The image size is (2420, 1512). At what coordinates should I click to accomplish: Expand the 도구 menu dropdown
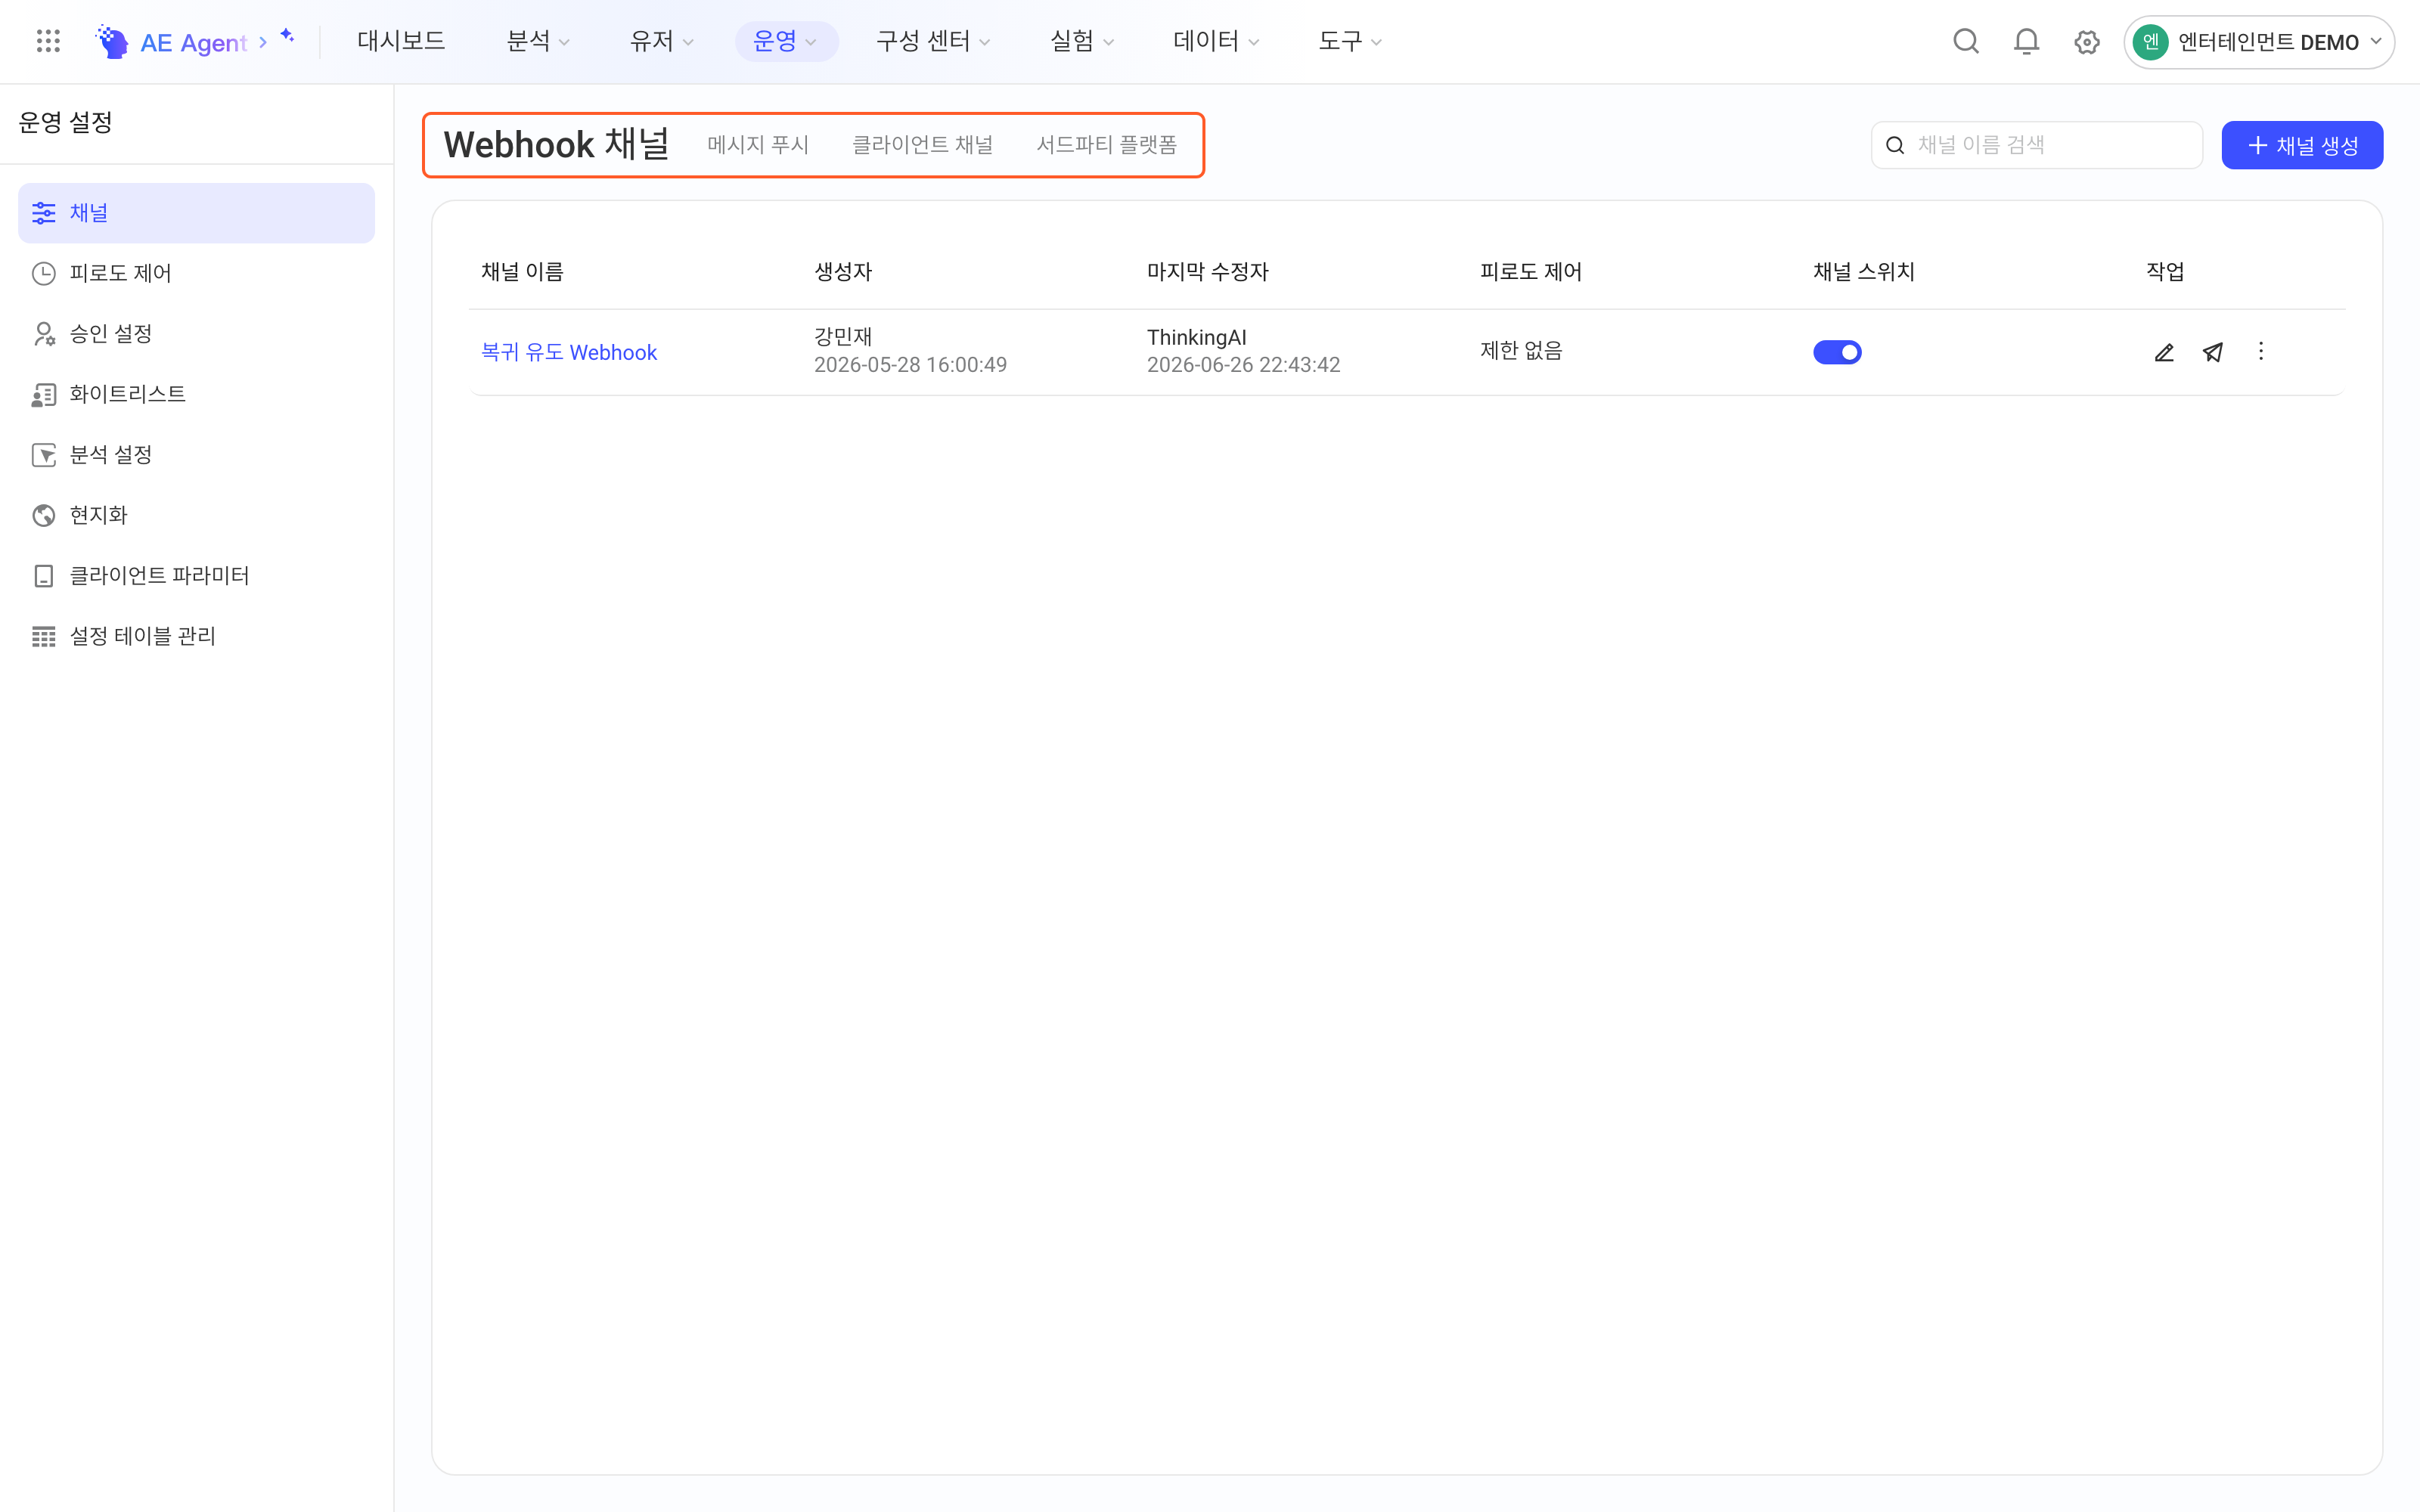point(1349,41)
